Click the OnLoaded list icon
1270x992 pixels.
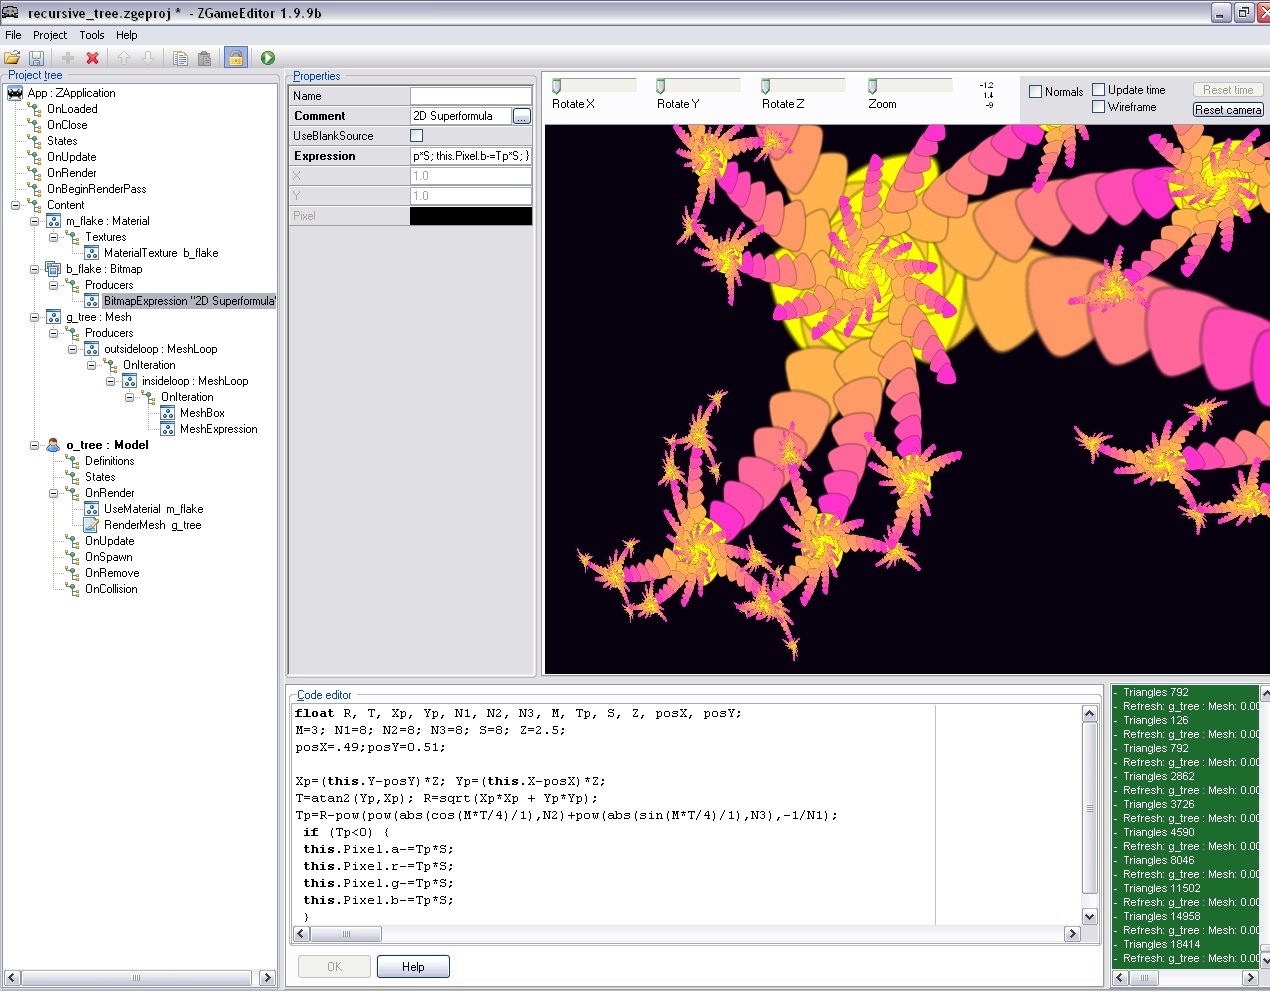34,109
